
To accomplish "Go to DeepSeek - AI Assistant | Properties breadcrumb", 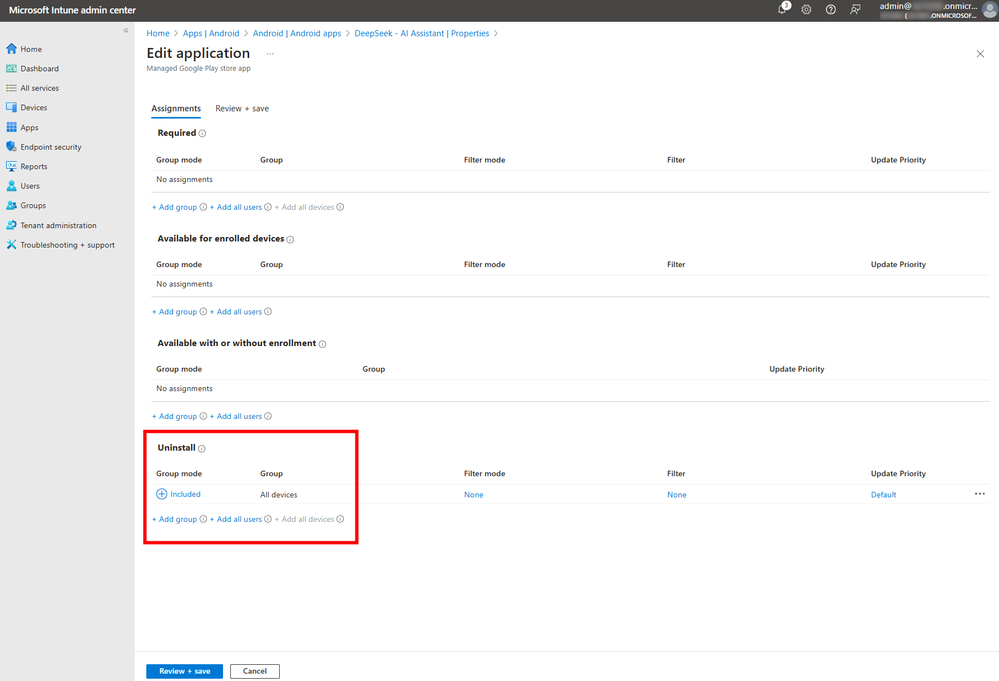I will [422, 33].
